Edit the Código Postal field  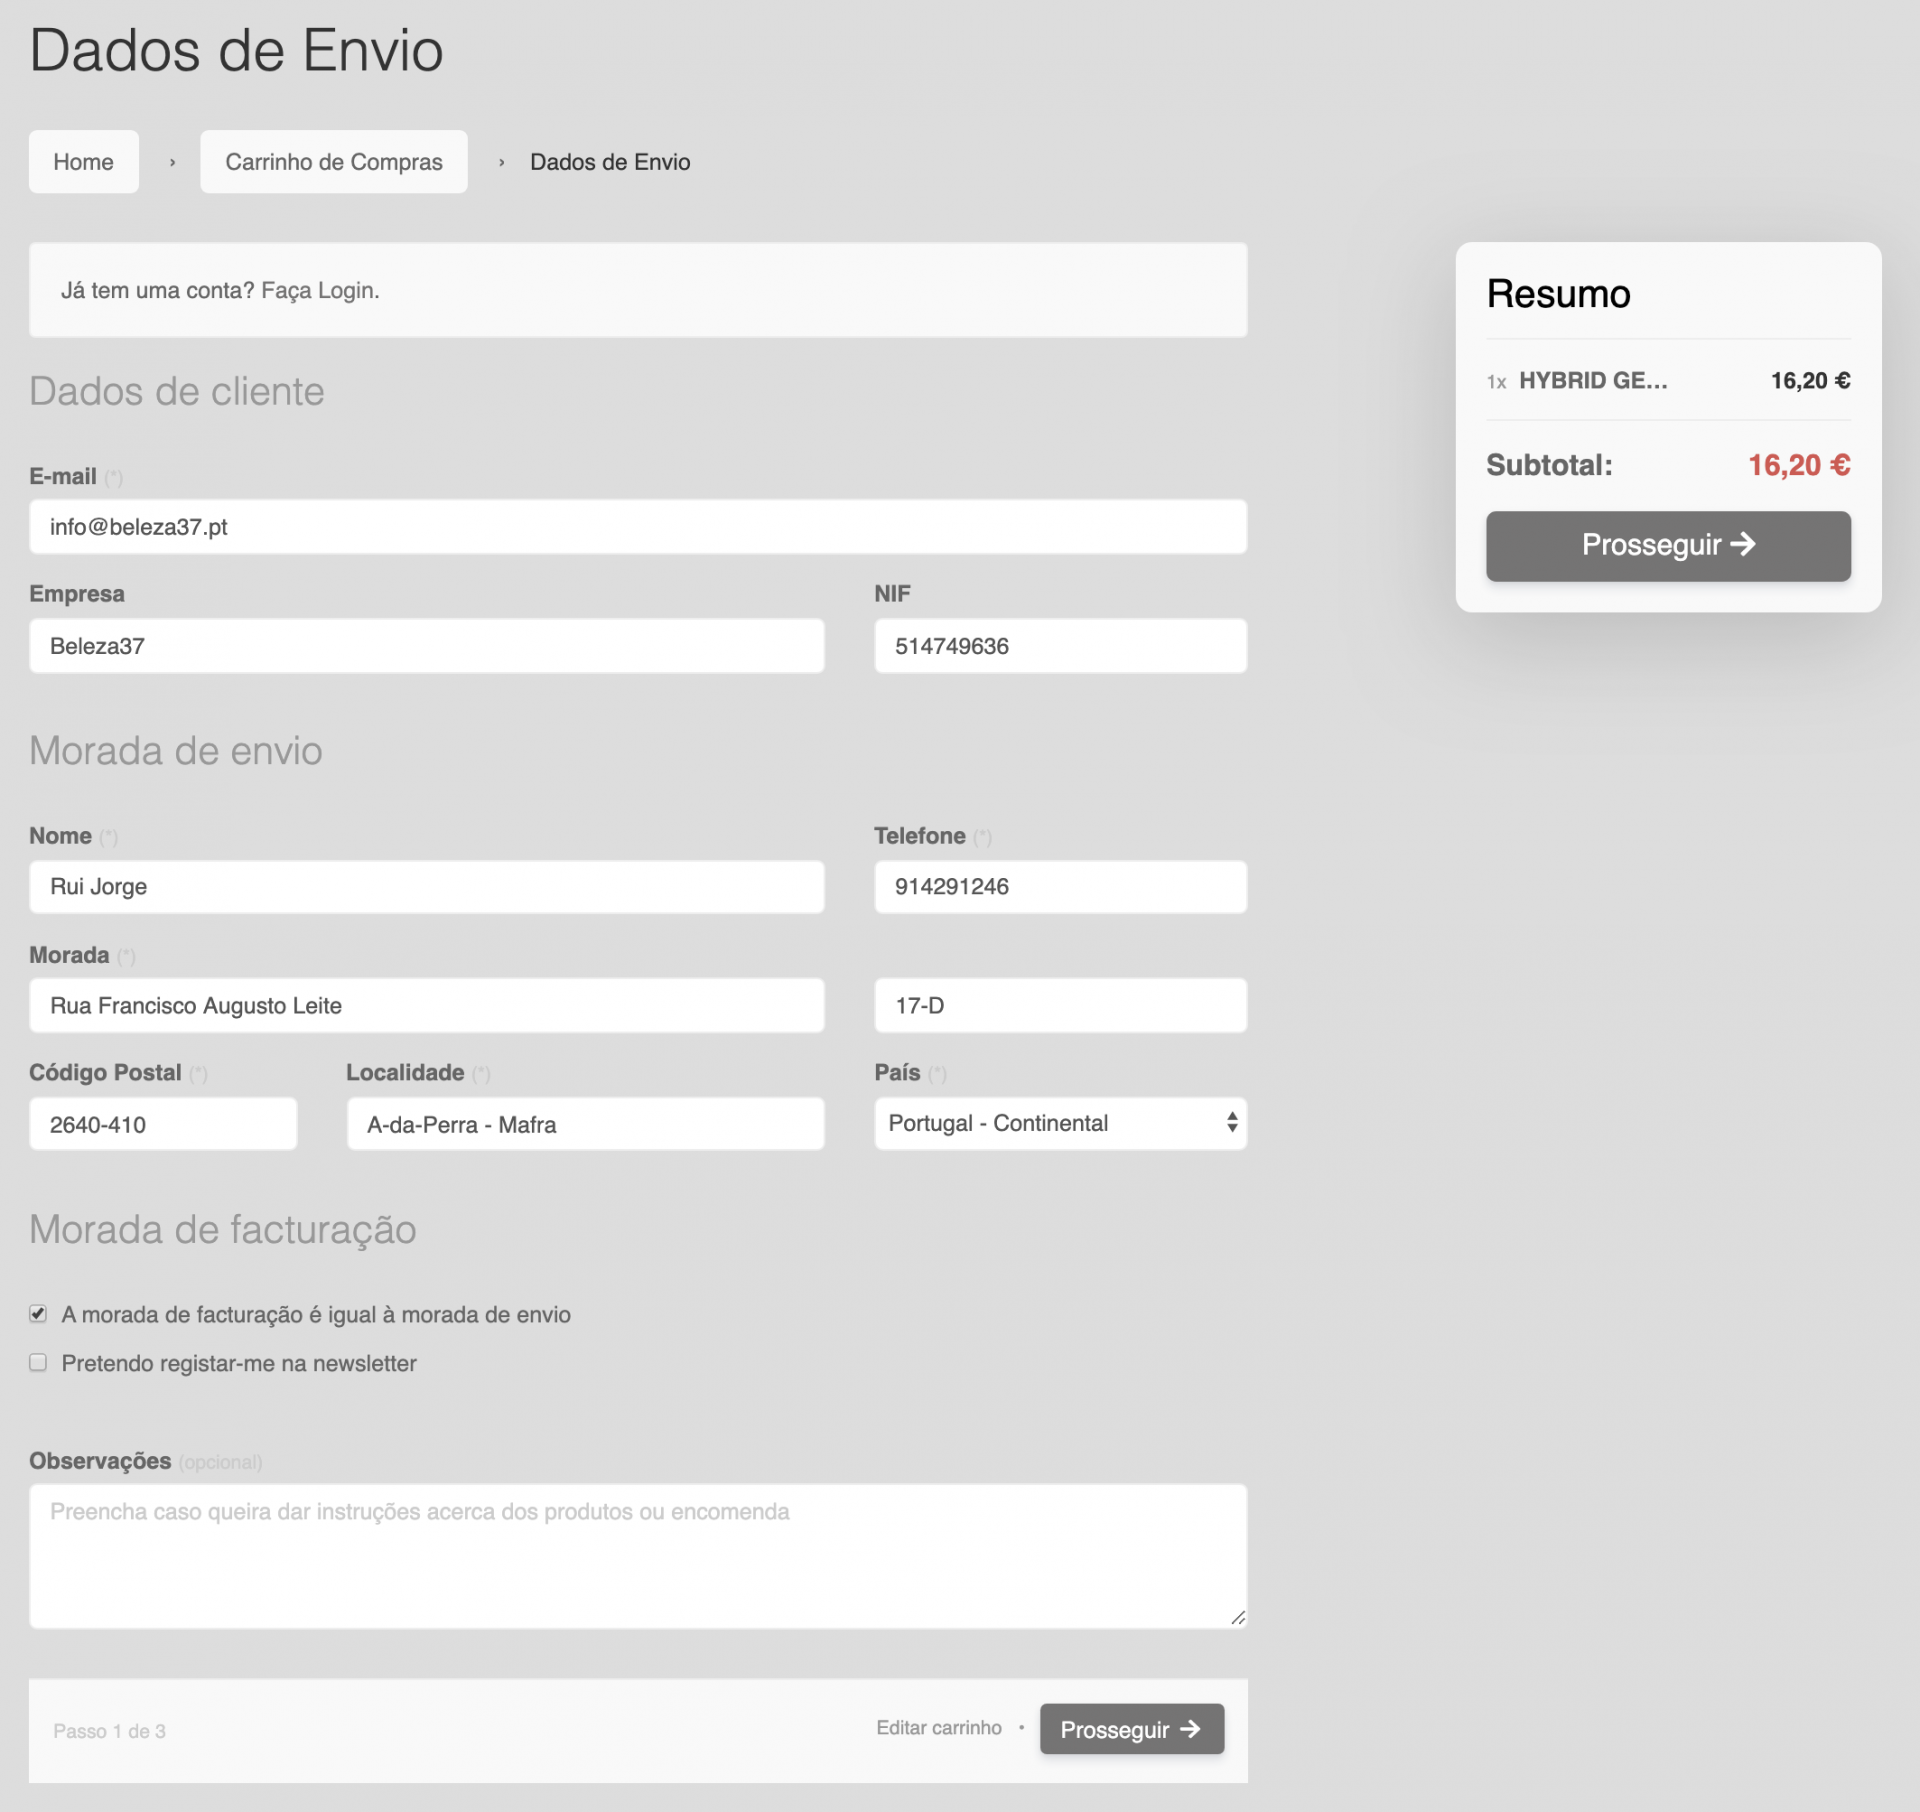[163, 1124]
